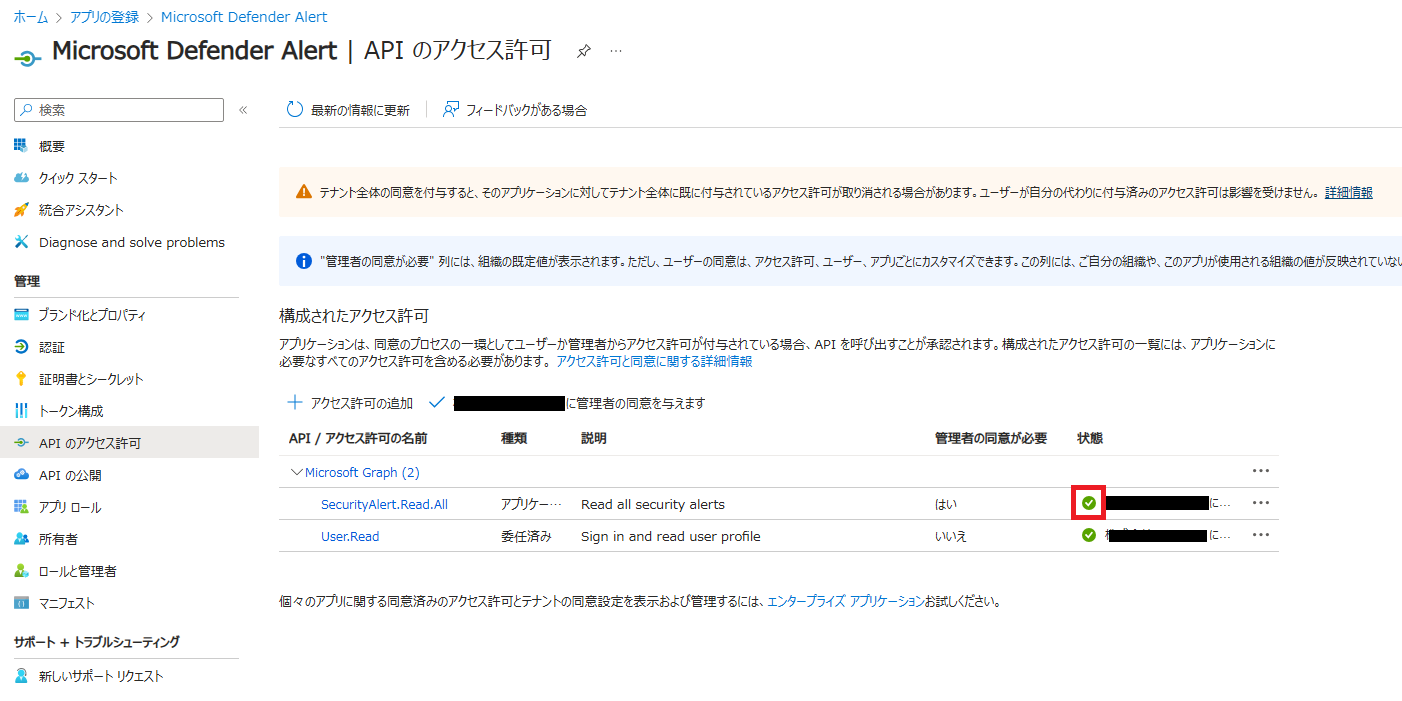
Task: Click in the 検索 sidebar search field
Action: click(x=119, y=110)
